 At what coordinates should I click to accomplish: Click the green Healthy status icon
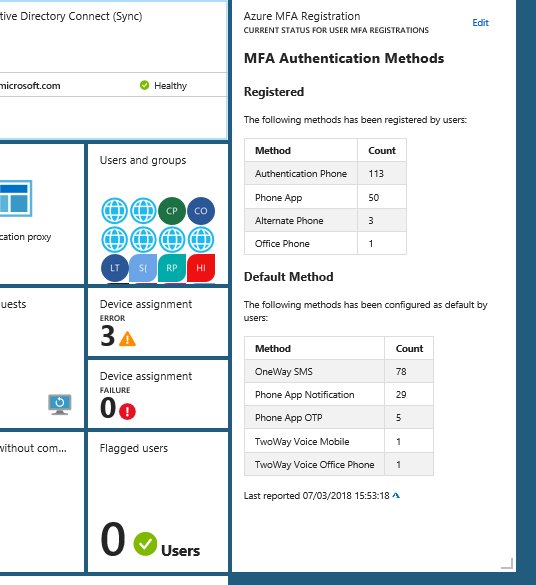144,85
